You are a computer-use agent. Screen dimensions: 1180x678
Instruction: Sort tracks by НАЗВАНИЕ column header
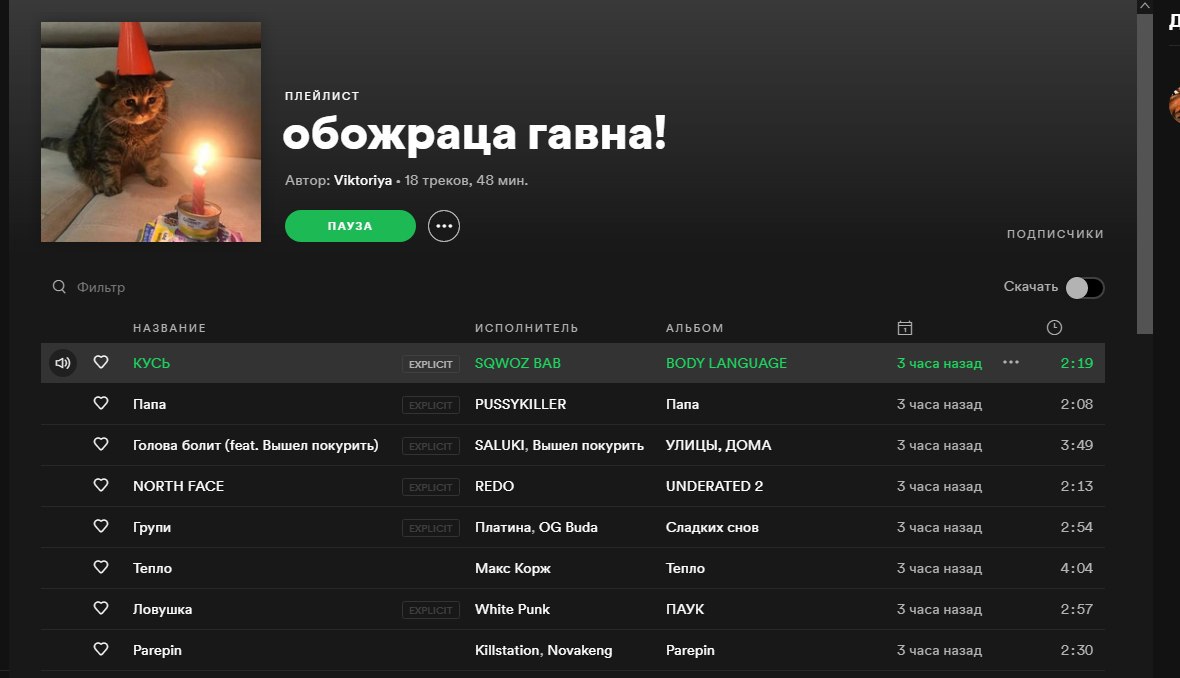pyautogui.click(x=169, y=328)
